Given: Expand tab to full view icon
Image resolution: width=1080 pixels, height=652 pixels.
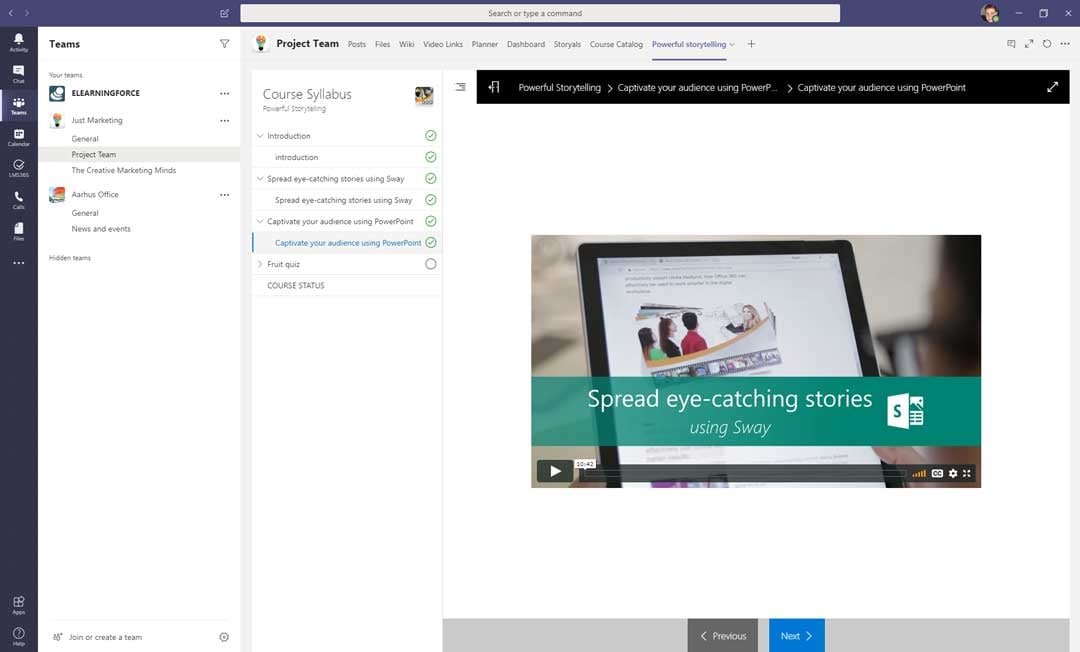Looking at the screenshot, I should pos(1029,44).
